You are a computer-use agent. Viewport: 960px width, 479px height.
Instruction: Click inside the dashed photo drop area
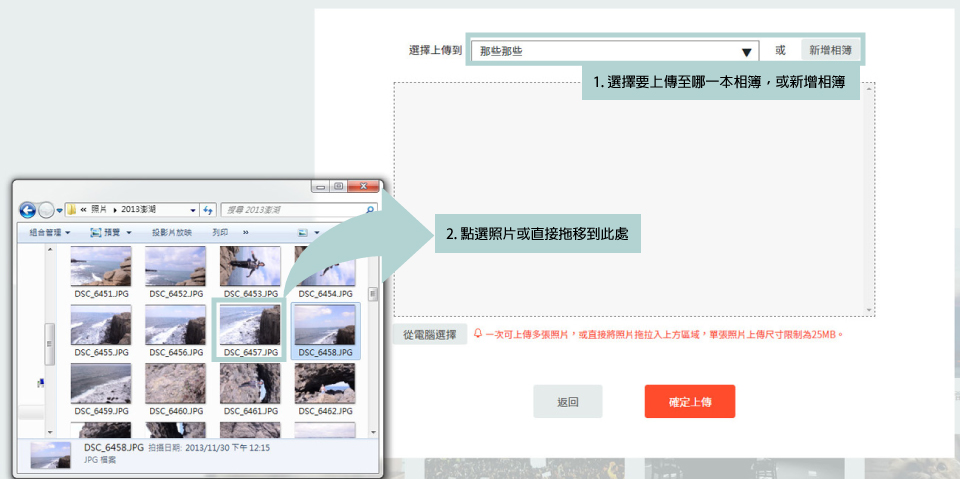634,200
